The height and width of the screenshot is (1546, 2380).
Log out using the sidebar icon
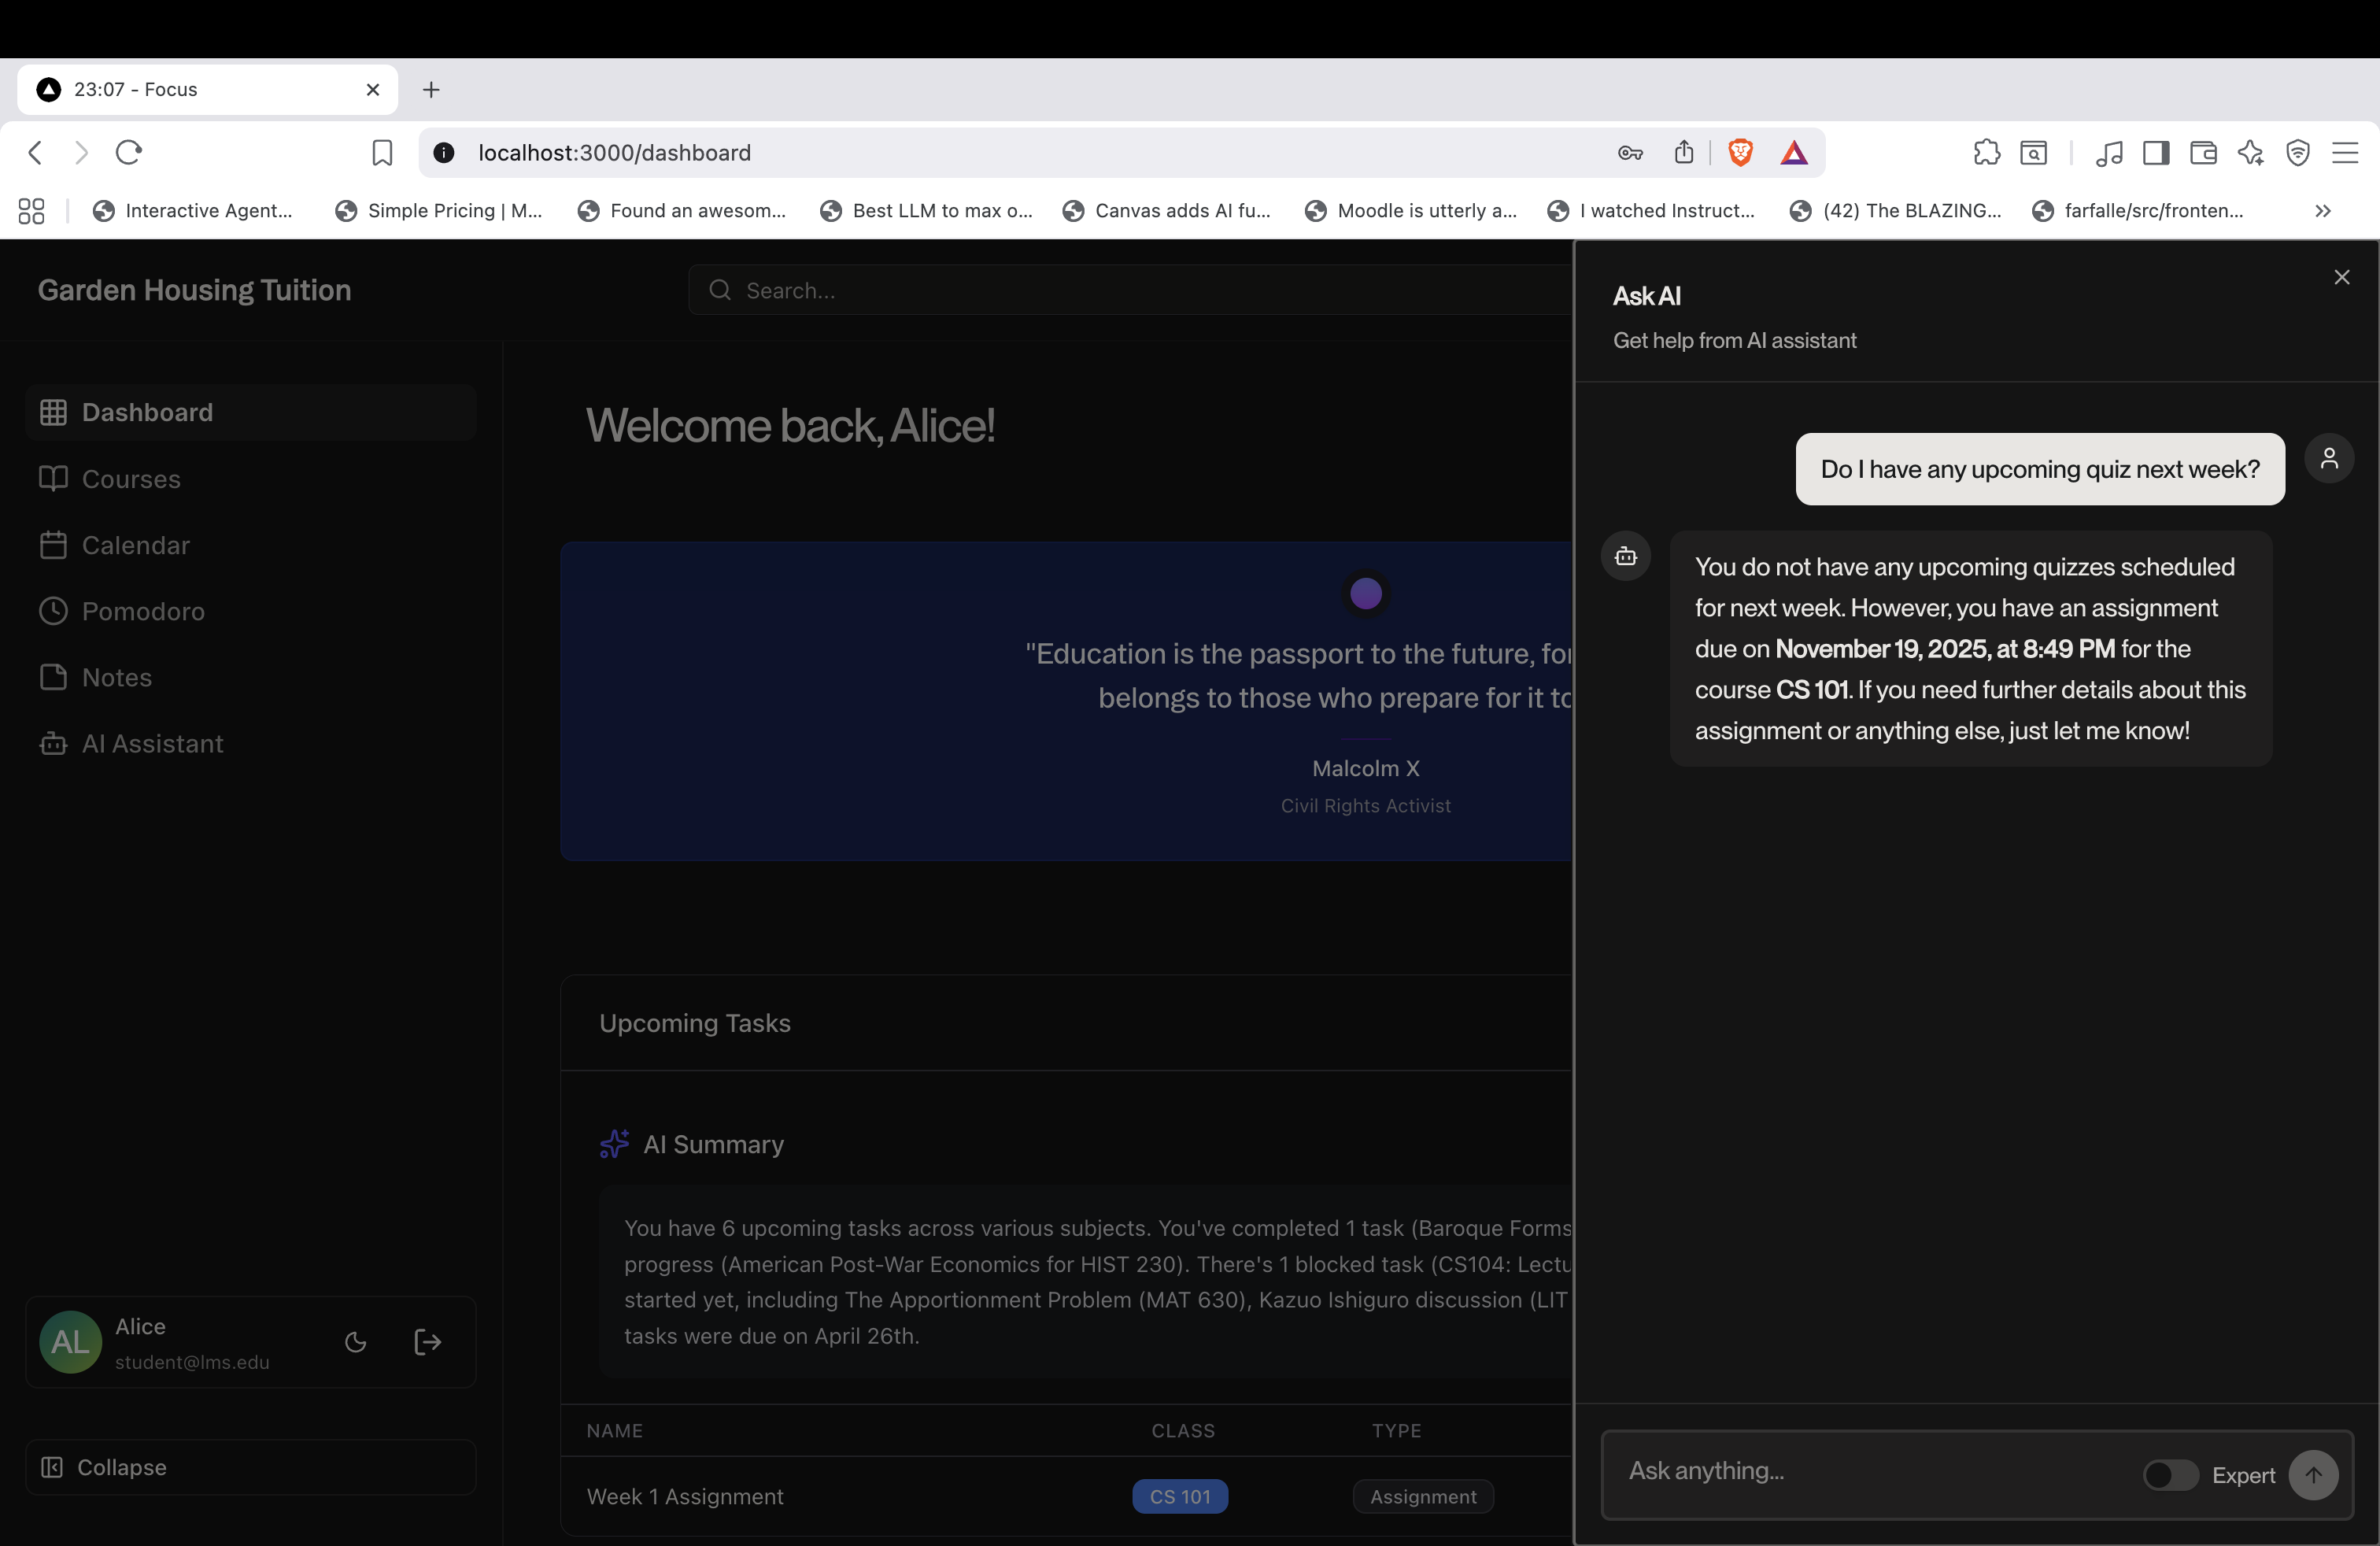(427, 1342)
